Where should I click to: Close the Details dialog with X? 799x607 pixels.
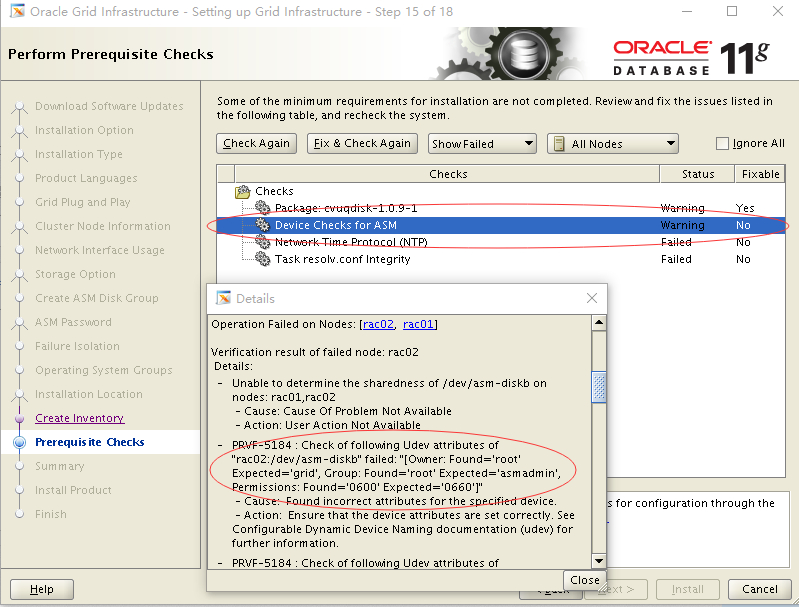coord(592,298)
